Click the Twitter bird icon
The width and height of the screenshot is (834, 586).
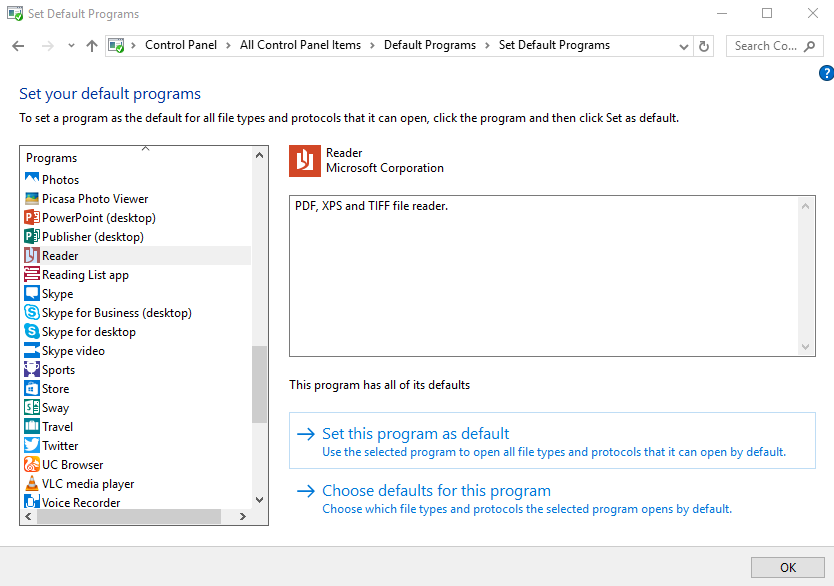point(32,445)
